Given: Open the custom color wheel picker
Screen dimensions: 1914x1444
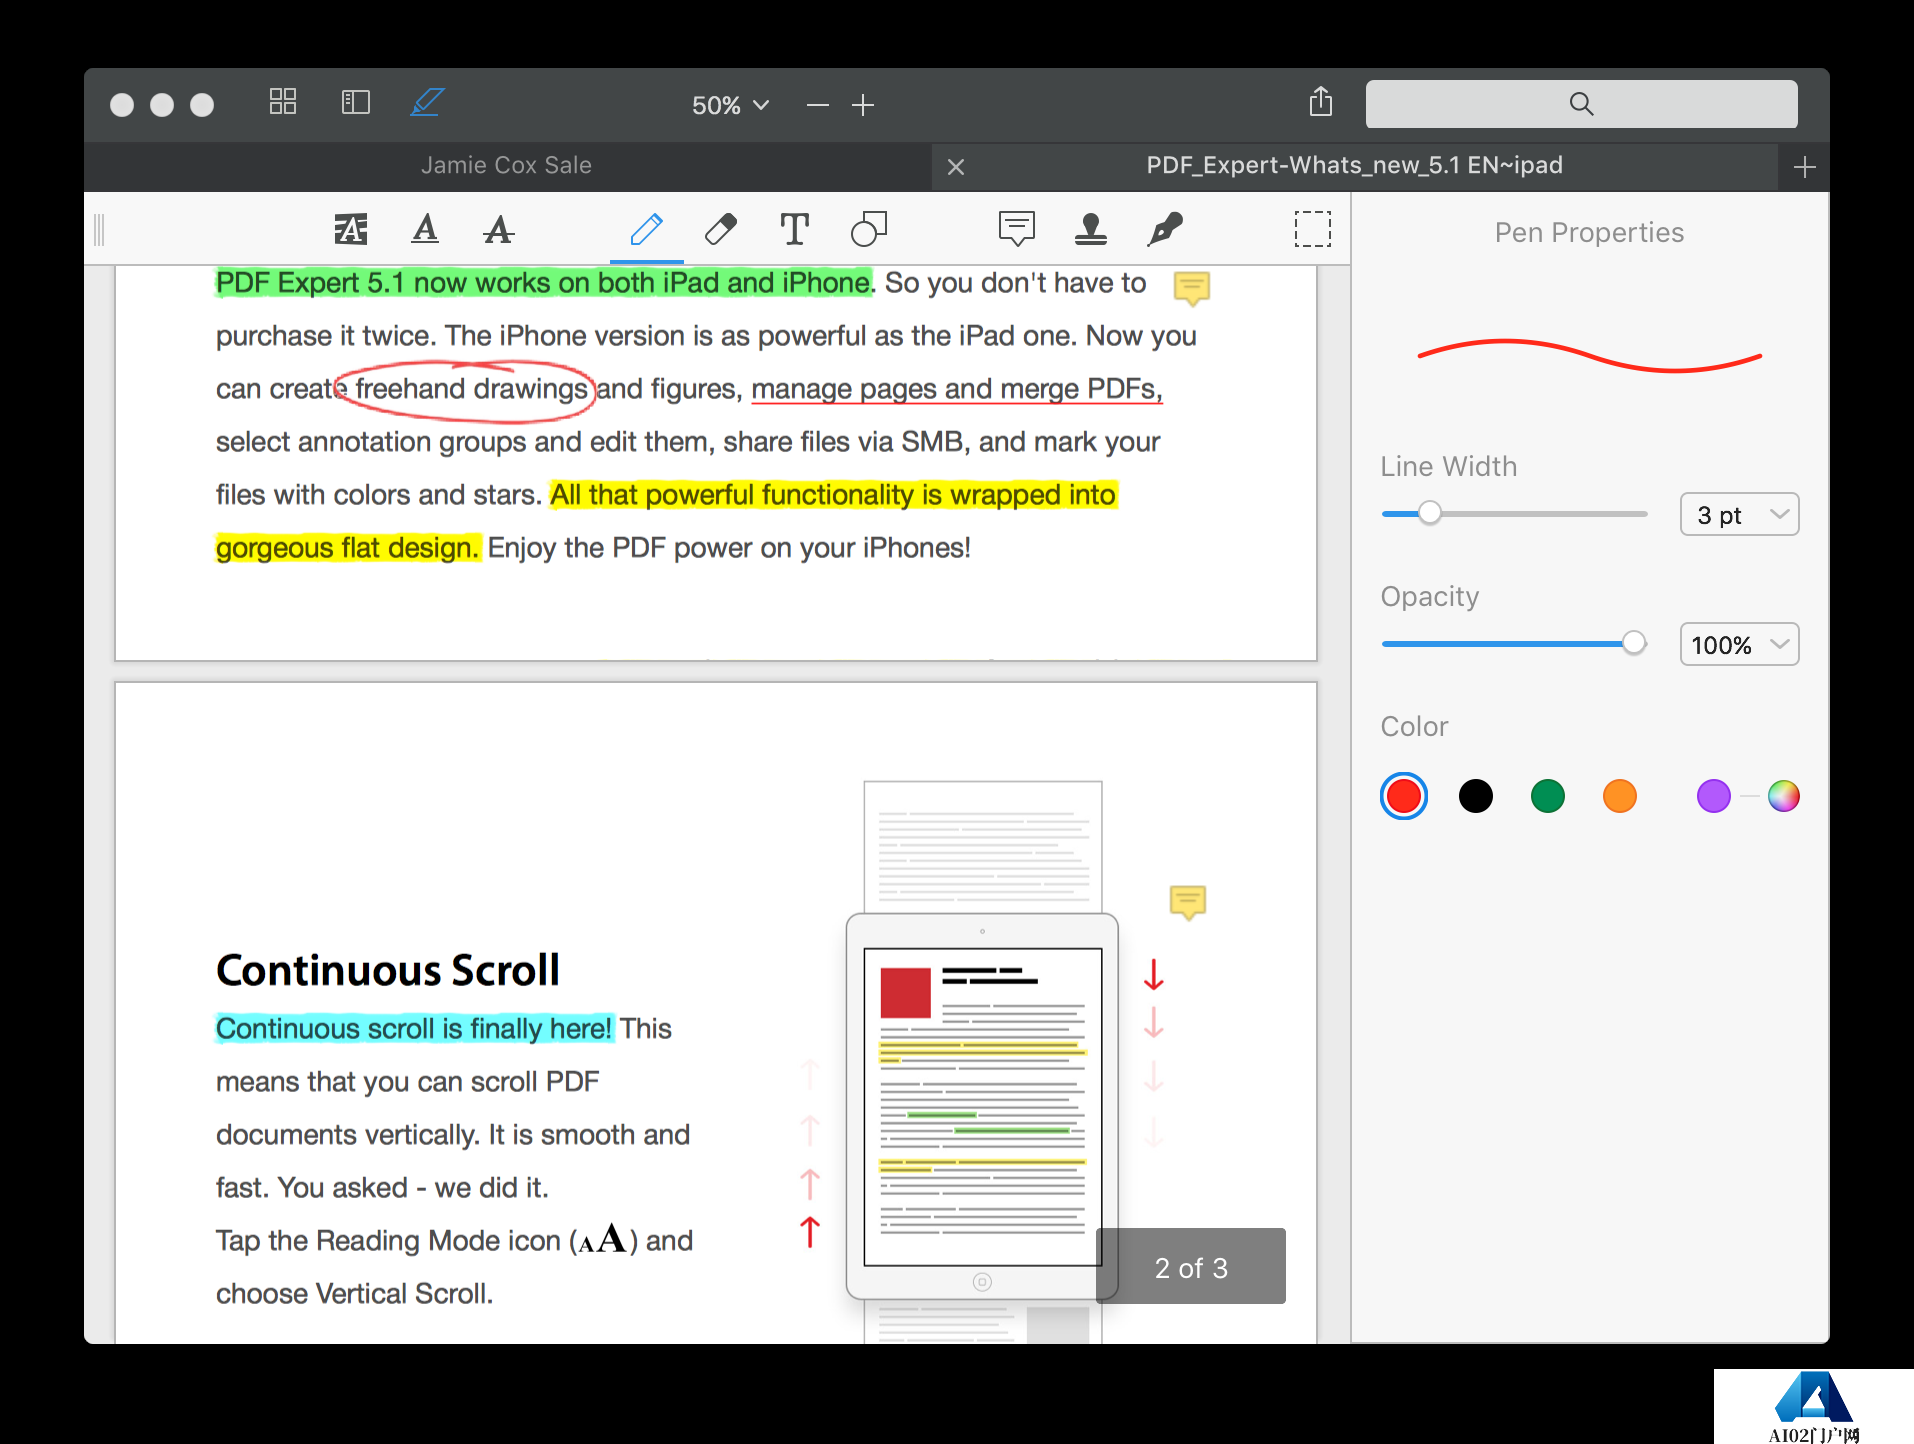Looking at the screenshot, I should pyautogui.click(x=1784, y=796).
